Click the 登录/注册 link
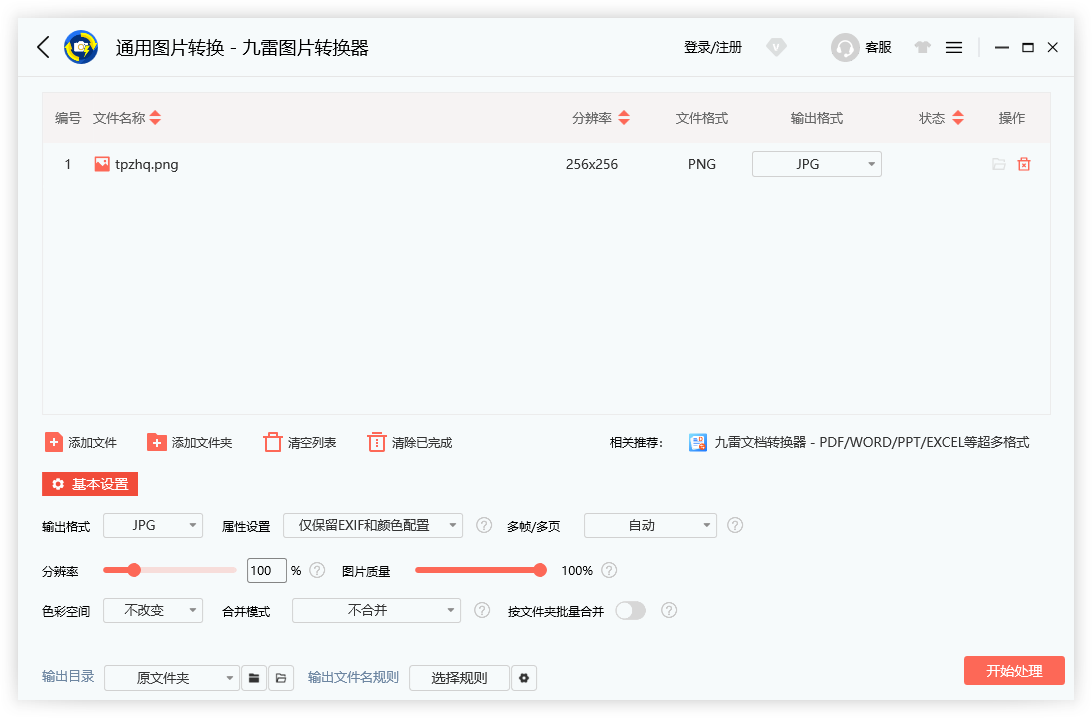The width and height of the screenshot is (1092, 718). pyautogui.click(x=713, y=47)
